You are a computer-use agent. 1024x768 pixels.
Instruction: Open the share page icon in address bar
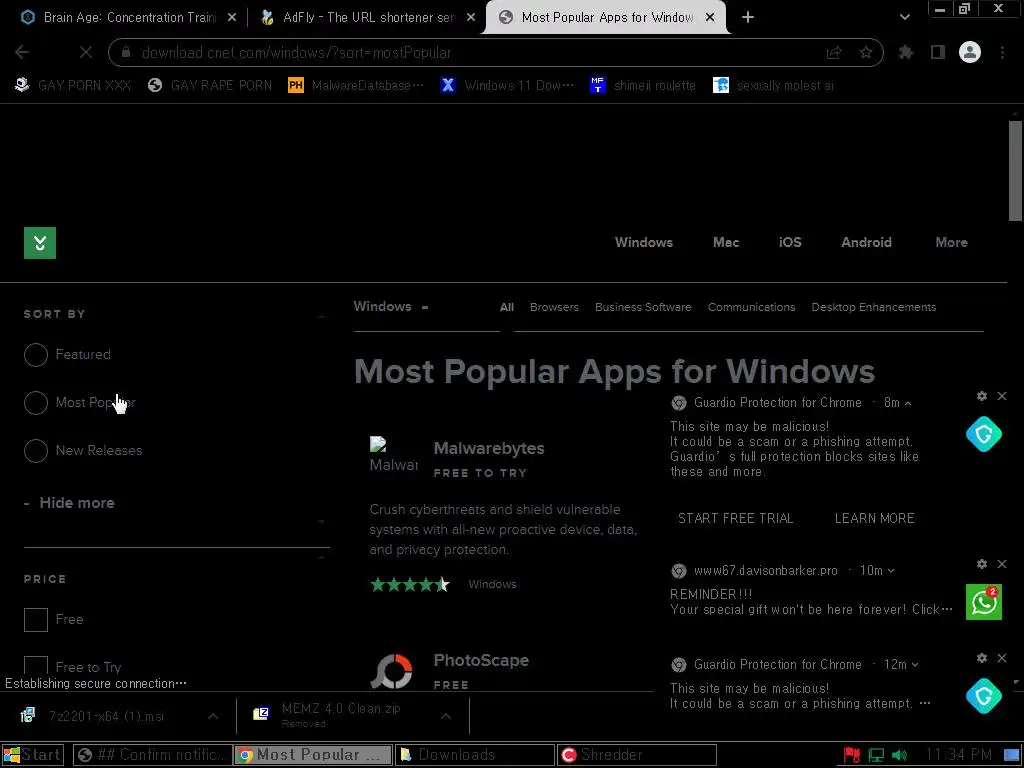click(834, 52)
